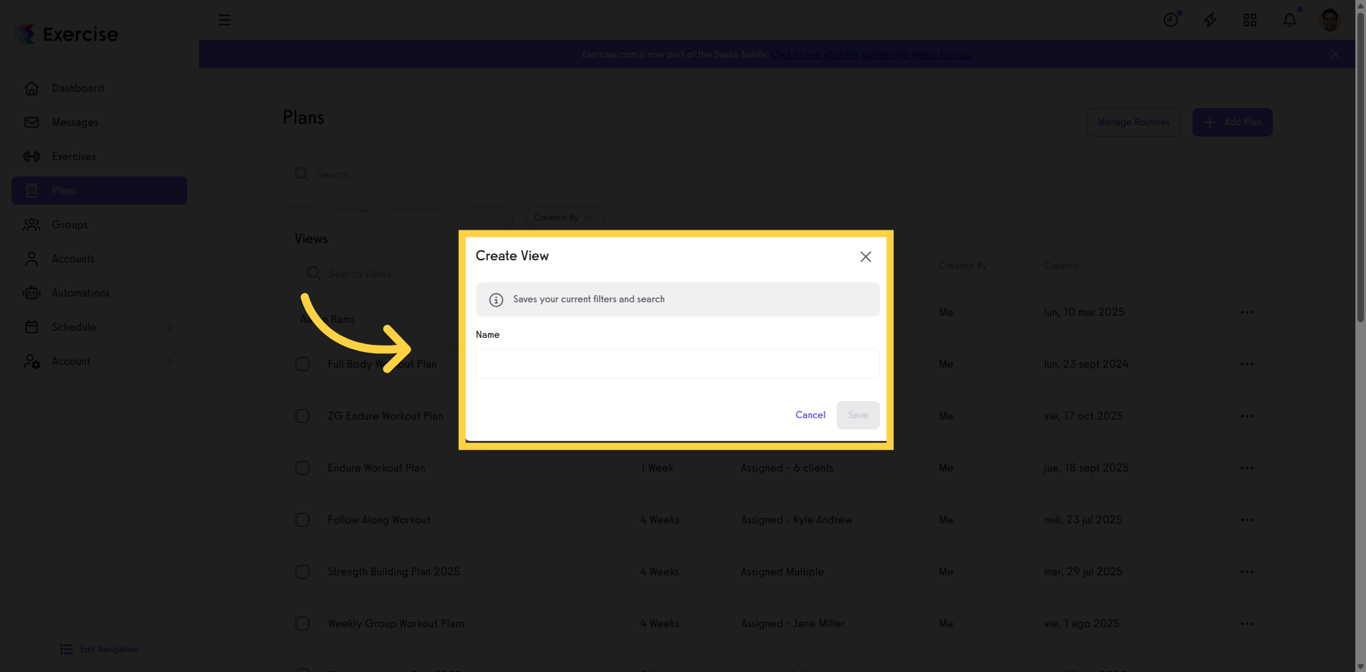Click the Add Plan button
Image resolution: width=1366 pixels, height=672 pixels.
click(x=1232, y=122)
